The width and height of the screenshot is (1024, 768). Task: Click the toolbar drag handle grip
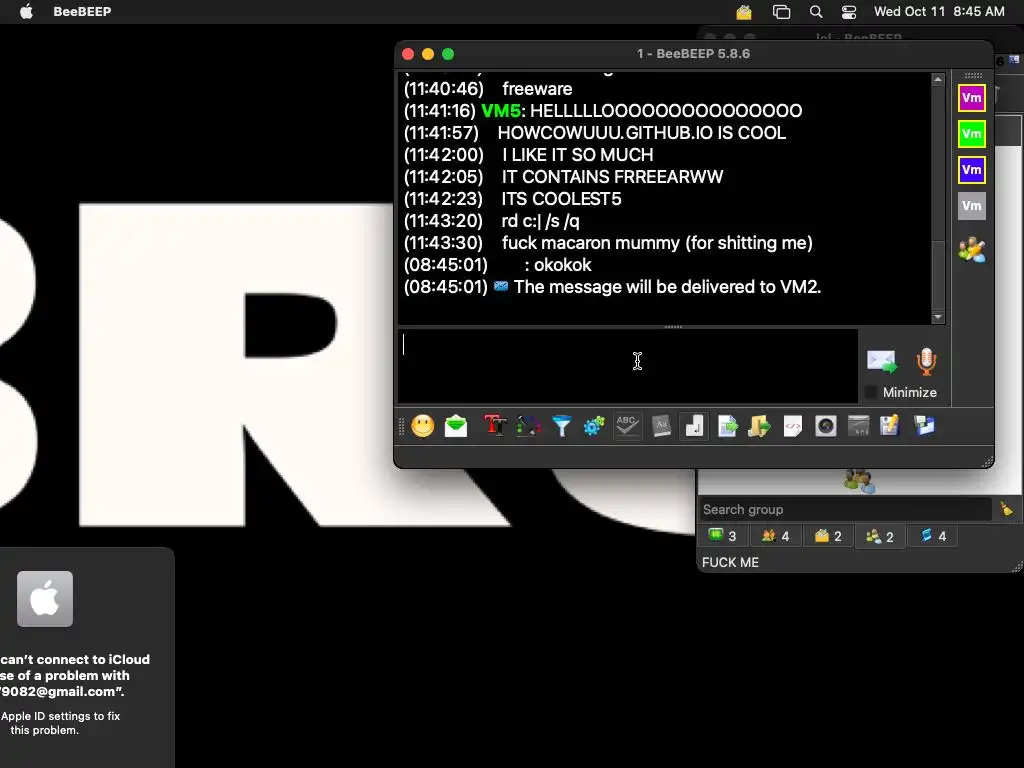click(x=401, y=426)
